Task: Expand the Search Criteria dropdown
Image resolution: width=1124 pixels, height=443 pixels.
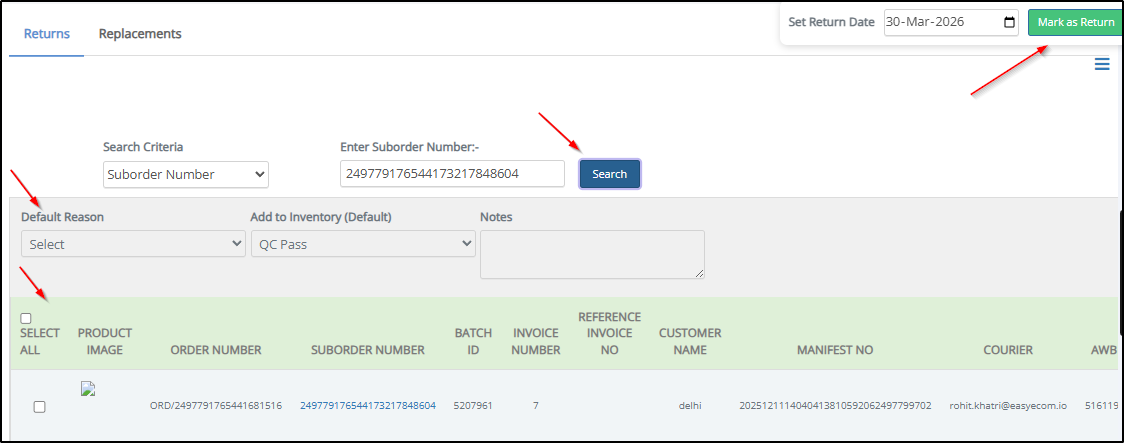Action: click(186, 174)
